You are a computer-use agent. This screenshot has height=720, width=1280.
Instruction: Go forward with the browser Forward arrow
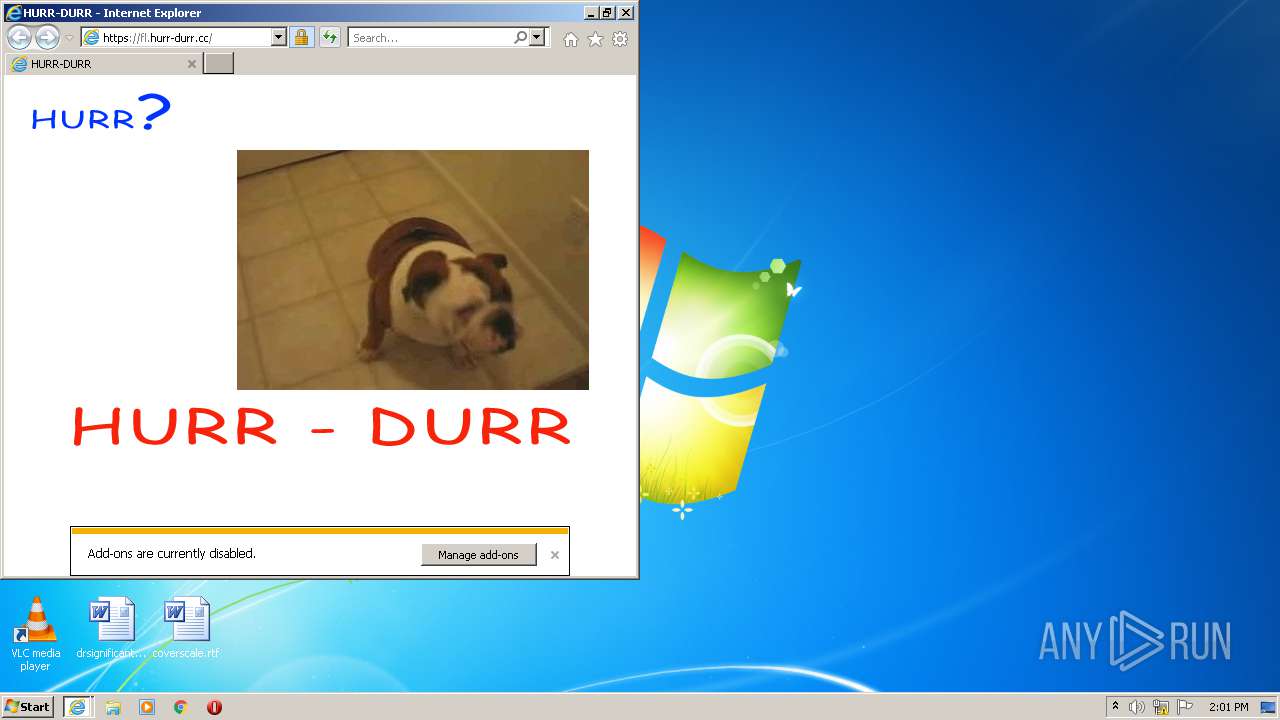click(x=47, y=38)
